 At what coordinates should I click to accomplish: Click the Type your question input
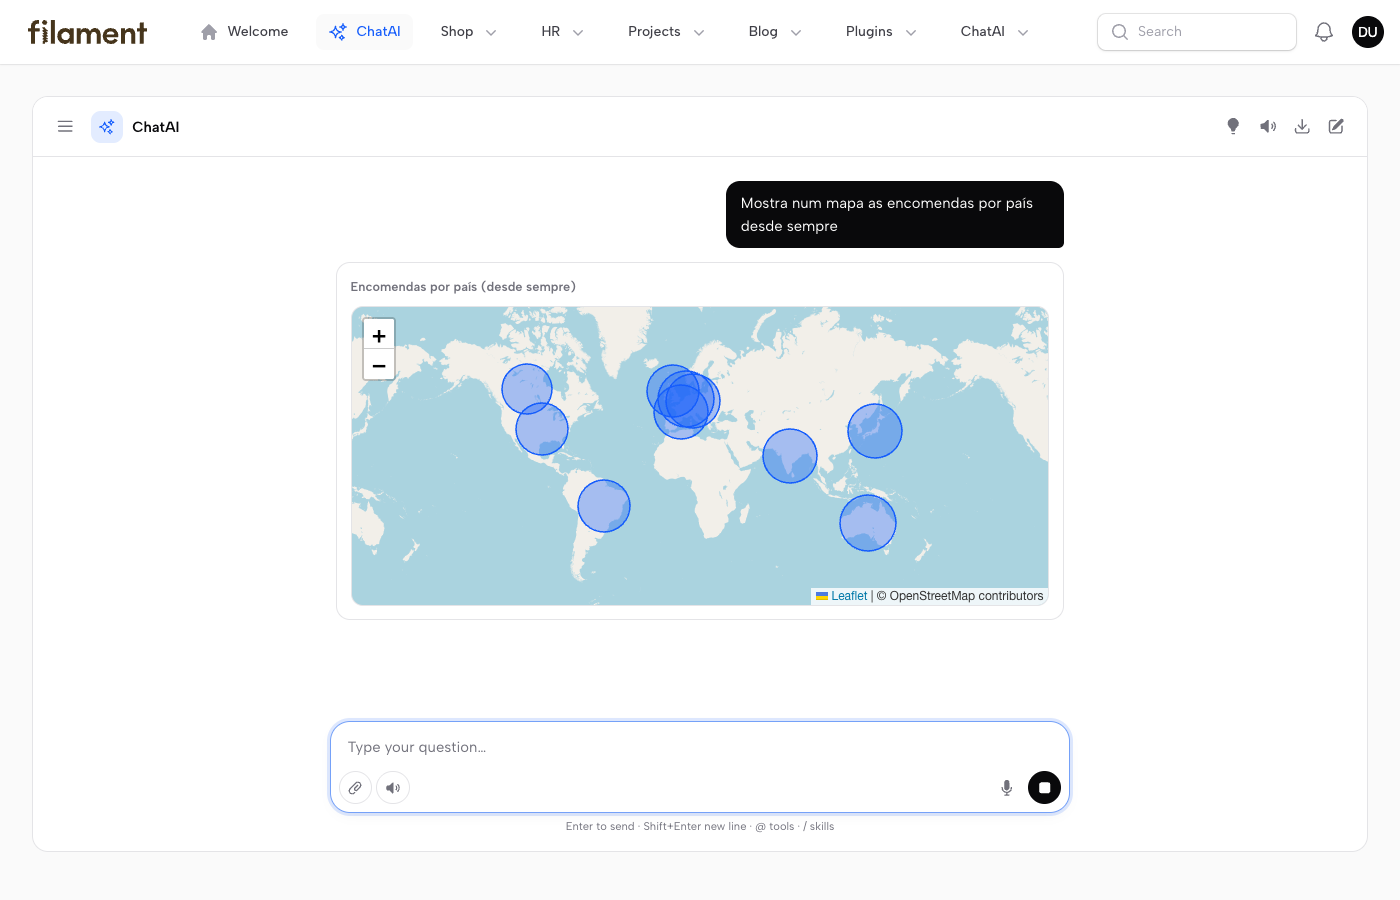(700, 747)
